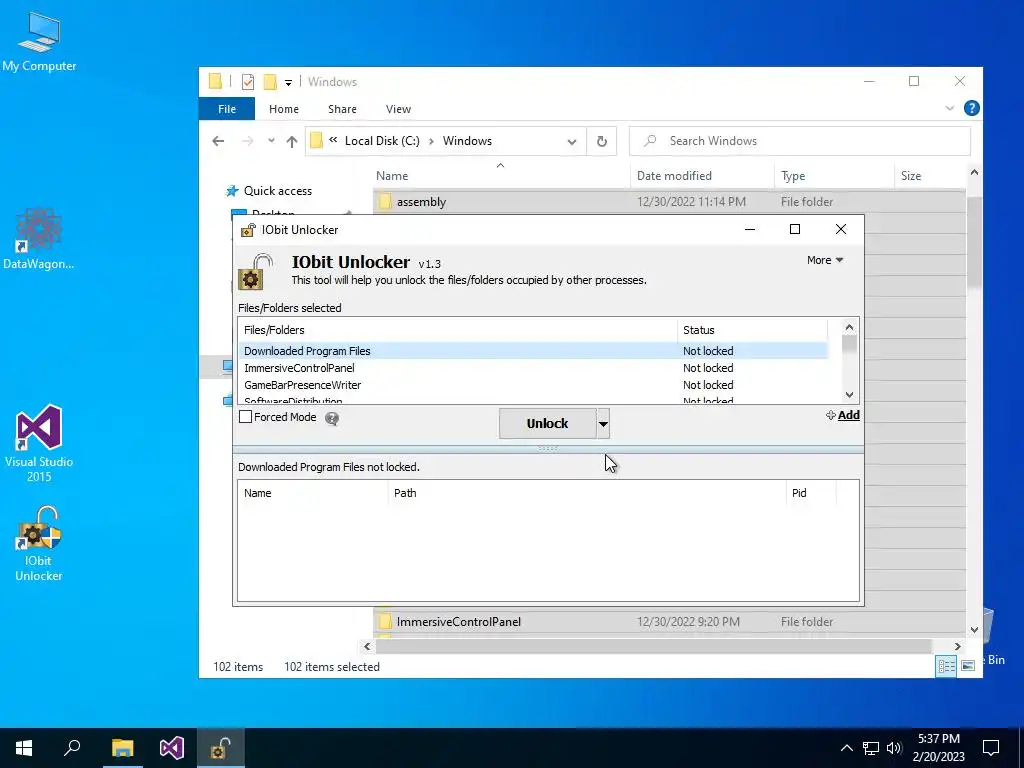Select Local Disk (C:) in address bar
This screenshot has height=768, width=1024.
coord(382,141)
